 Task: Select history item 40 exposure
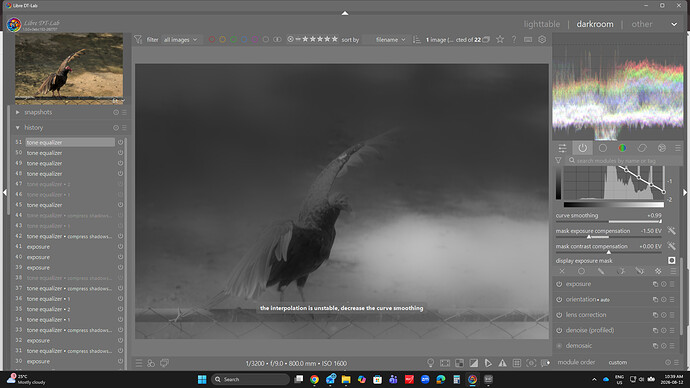[x=38, y=257]
